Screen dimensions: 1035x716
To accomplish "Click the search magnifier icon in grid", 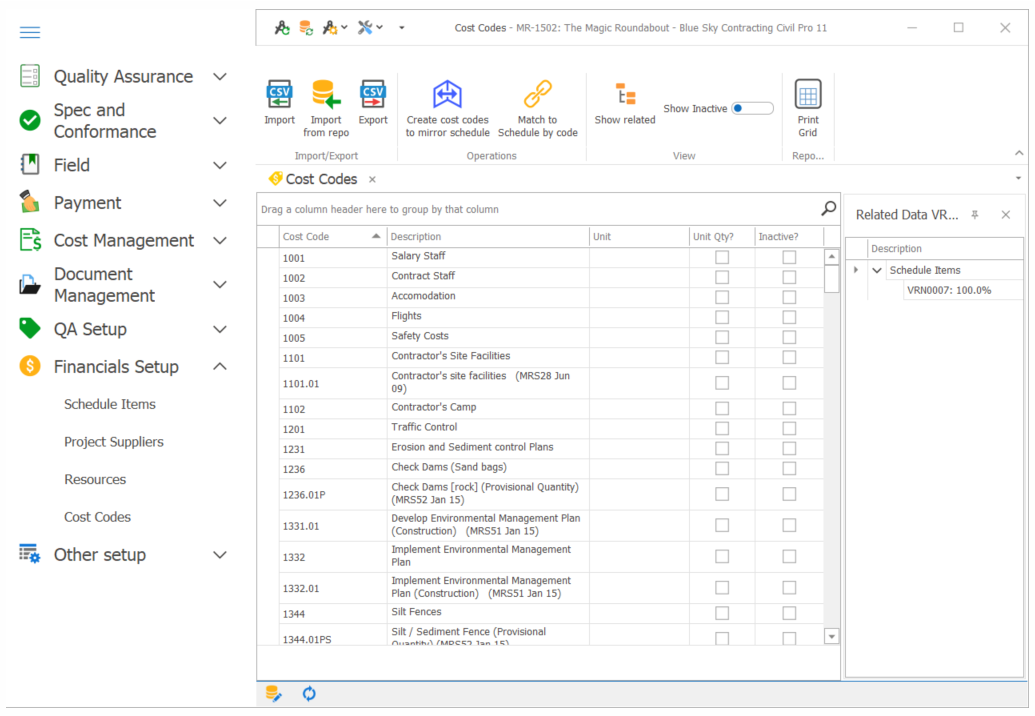I will click(x=828, y=209).
